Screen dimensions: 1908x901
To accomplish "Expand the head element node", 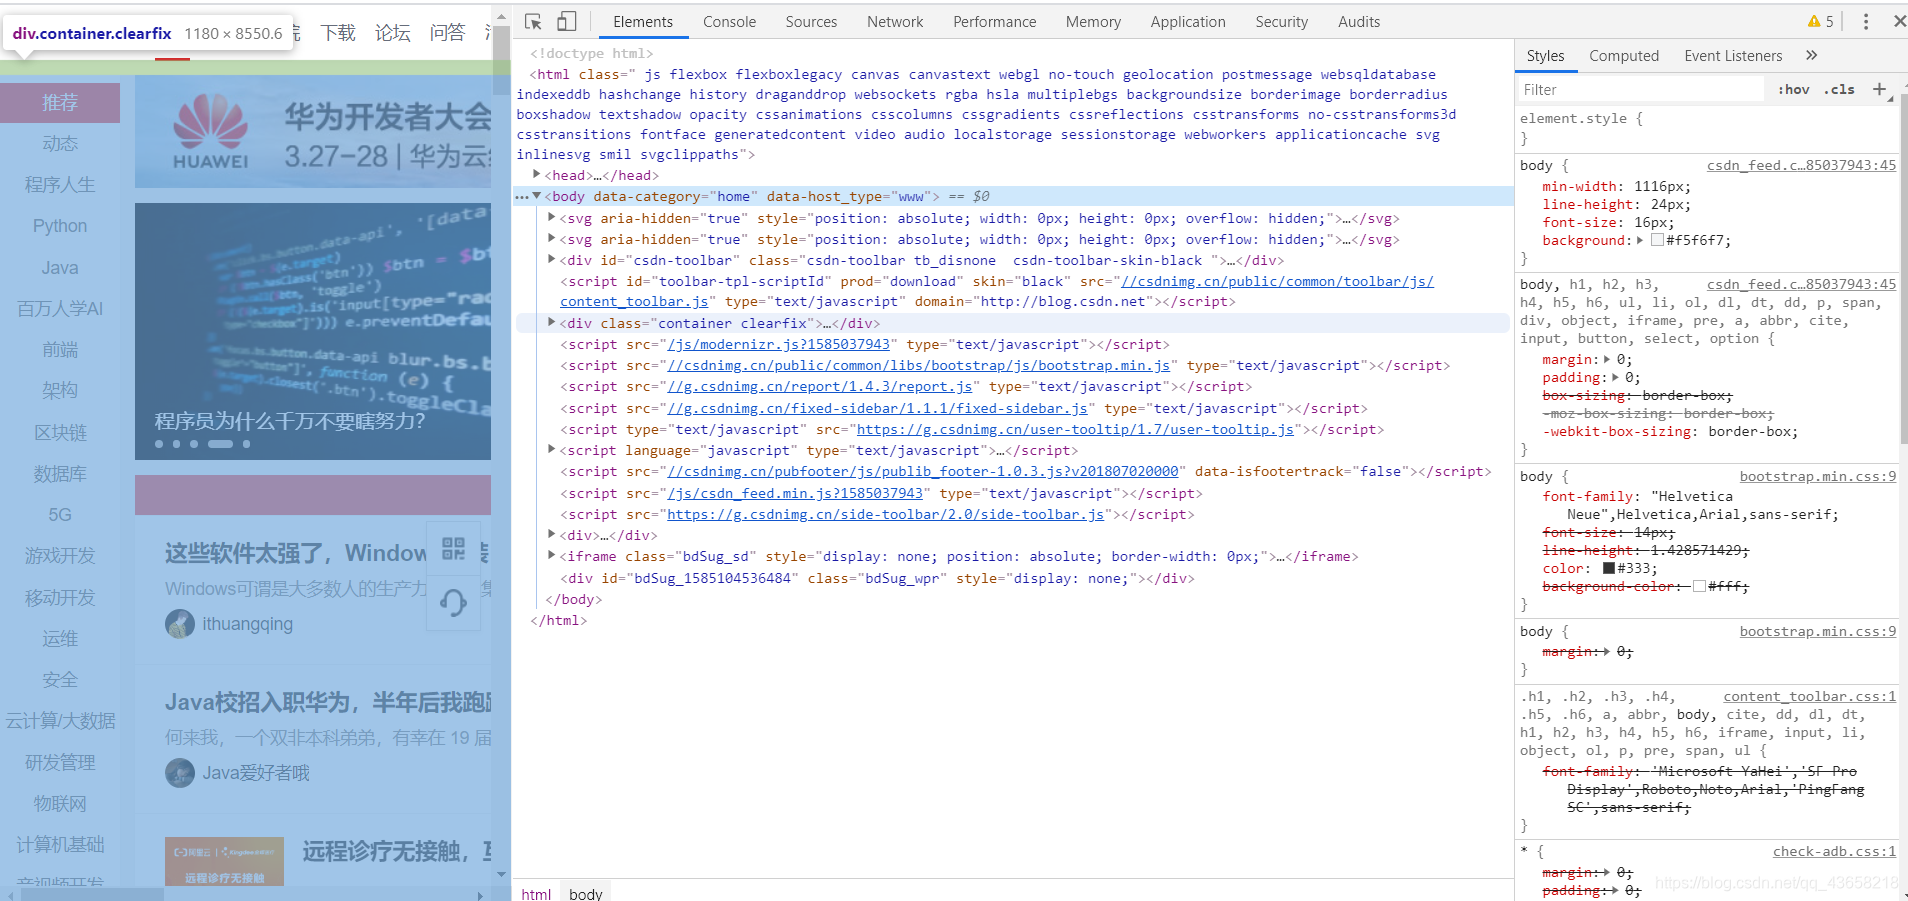I will coord(537,175).
